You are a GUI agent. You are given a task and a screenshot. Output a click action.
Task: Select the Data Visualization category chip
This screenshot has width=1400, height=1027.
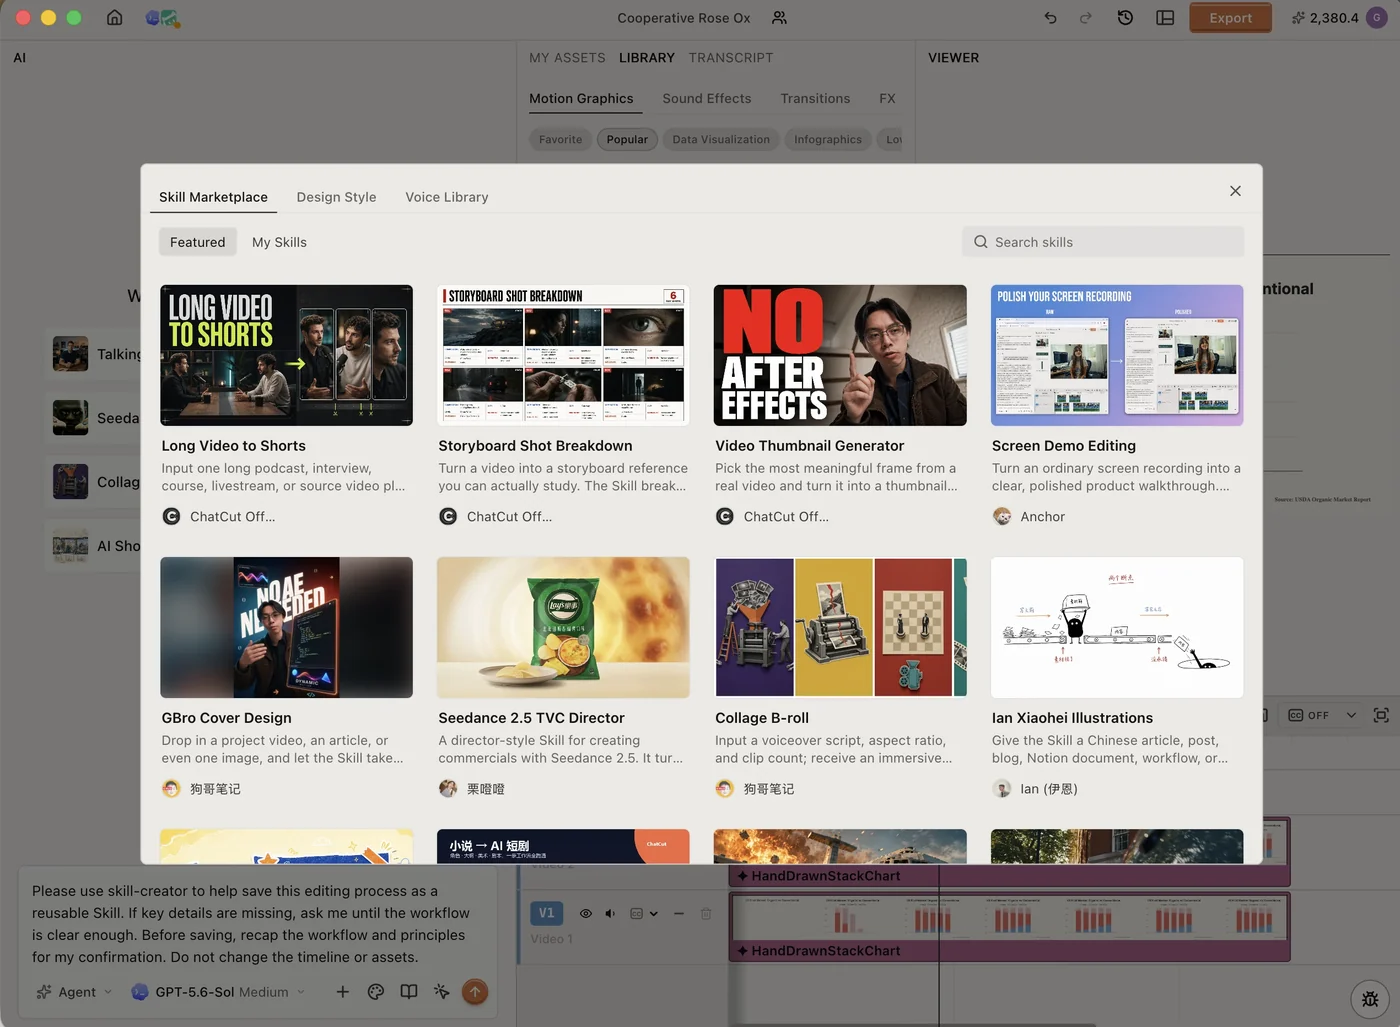tap(721, 140)
